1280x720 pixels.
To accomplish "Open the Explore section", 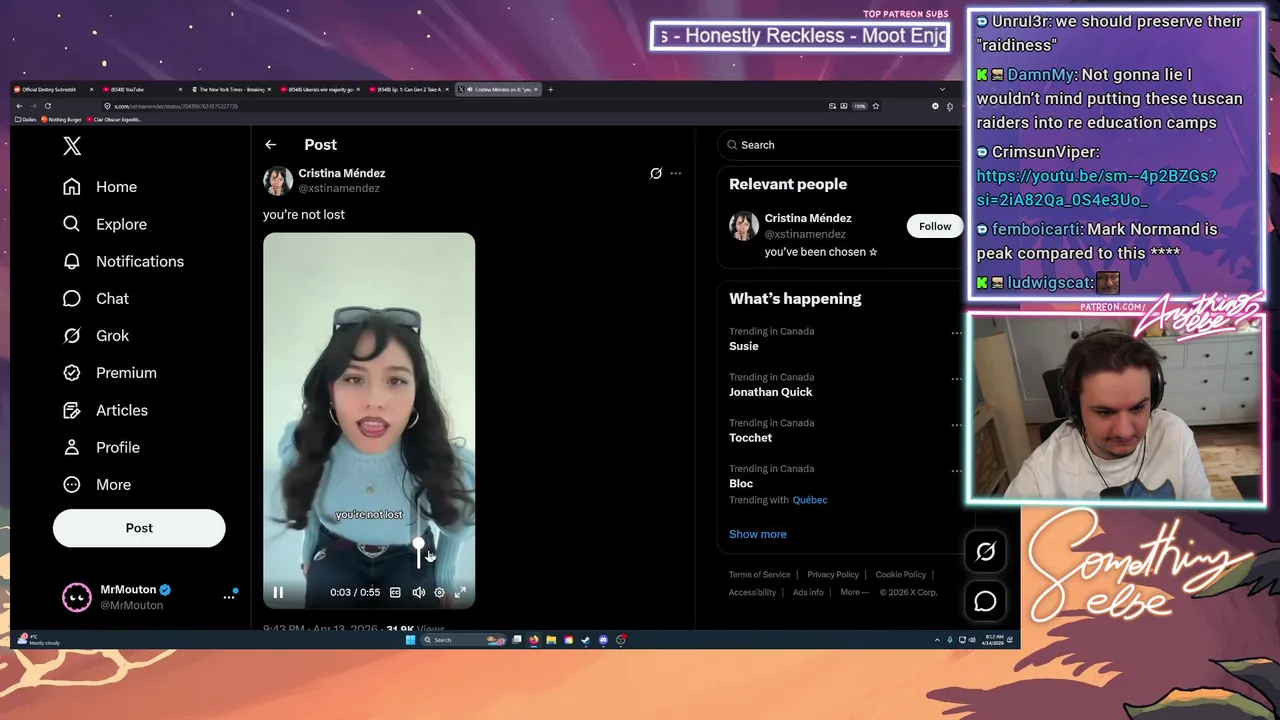I will tap(105, 224).
